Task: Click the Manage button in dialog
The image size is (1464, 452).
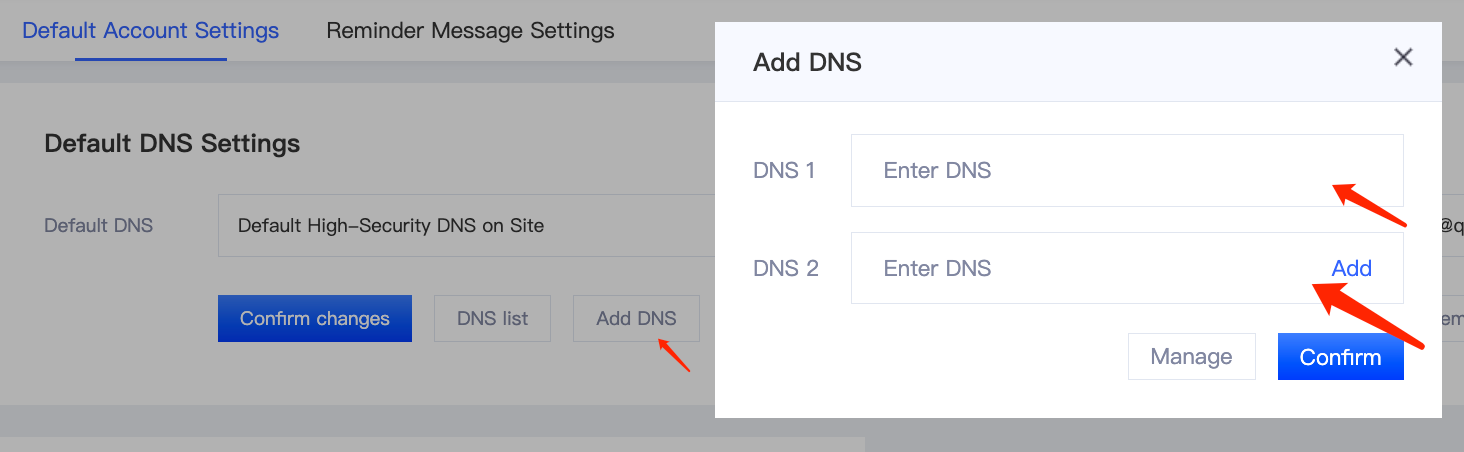Action: pyautogui.click(x=1191, y=357)
